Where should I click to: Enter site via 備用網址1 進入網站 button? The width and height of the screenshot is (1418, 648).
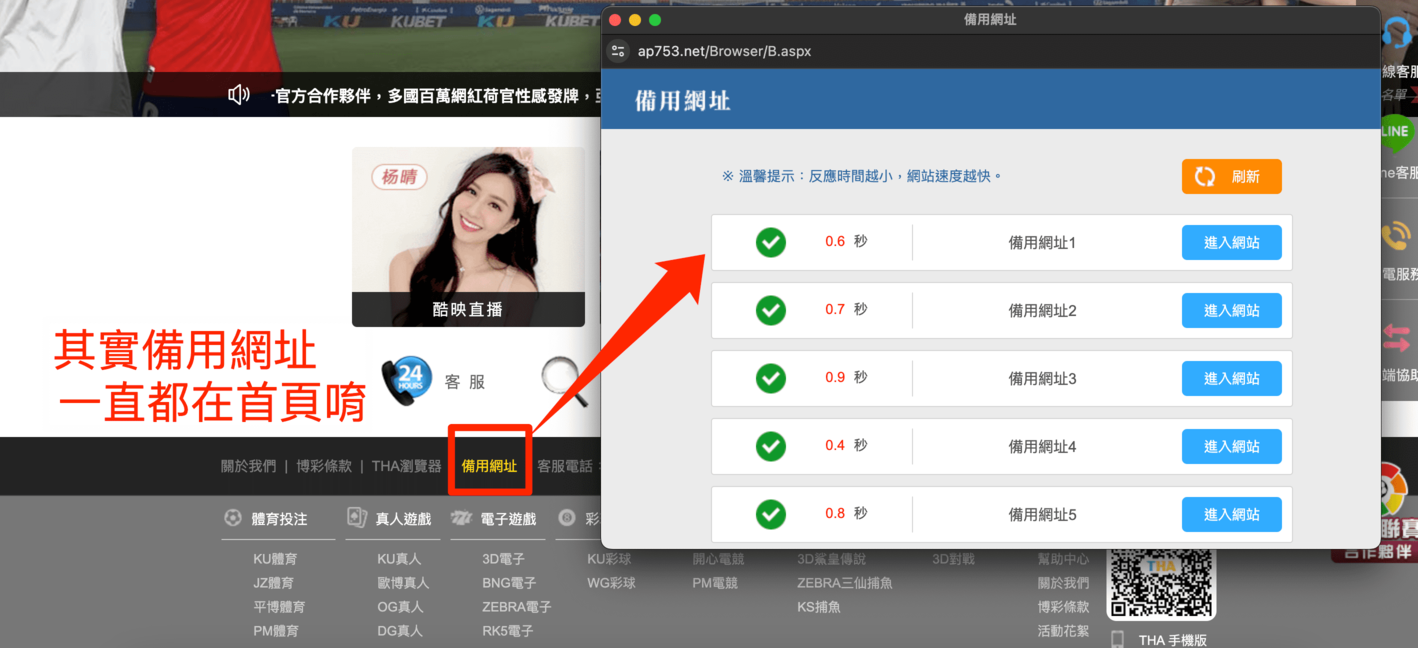[x=1231, y=243]
